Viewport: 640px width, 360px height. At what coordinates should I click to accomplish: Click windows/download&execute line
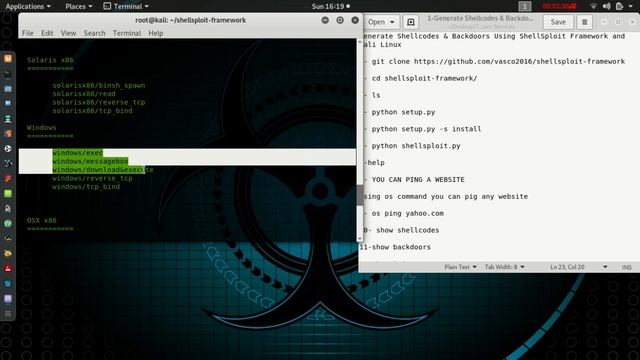tap(103, 169)
